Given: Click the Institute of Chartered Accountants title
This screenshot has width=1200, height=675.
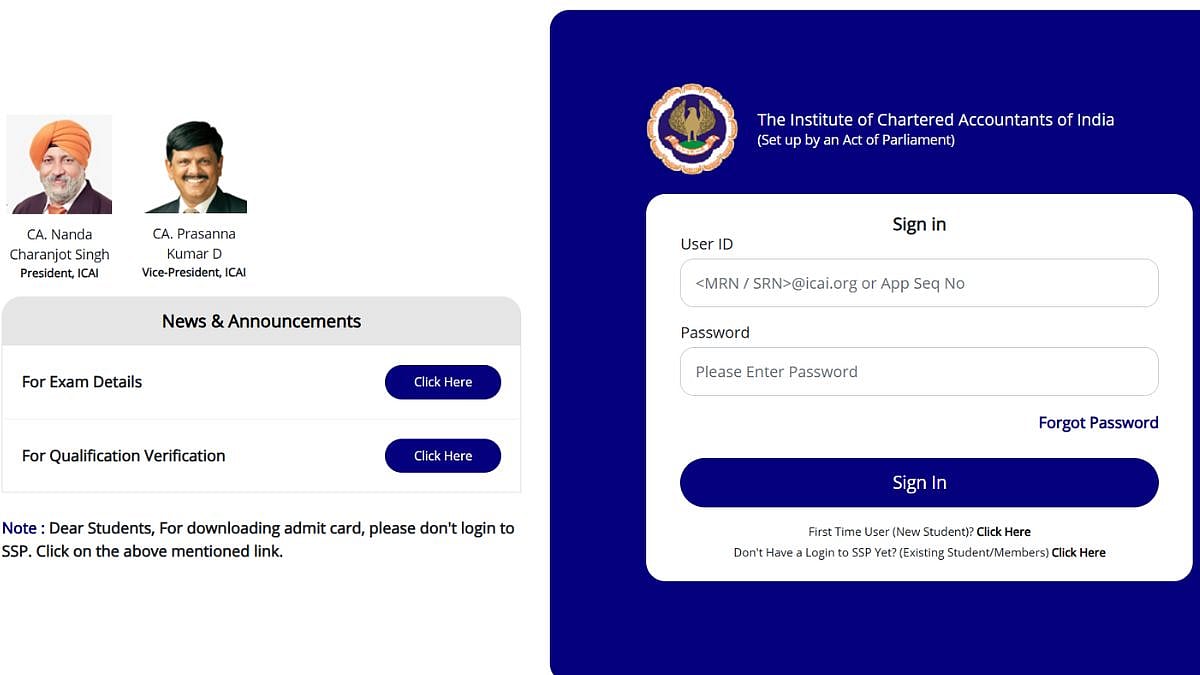Looking at the screenshot, I should pos(936,119).
